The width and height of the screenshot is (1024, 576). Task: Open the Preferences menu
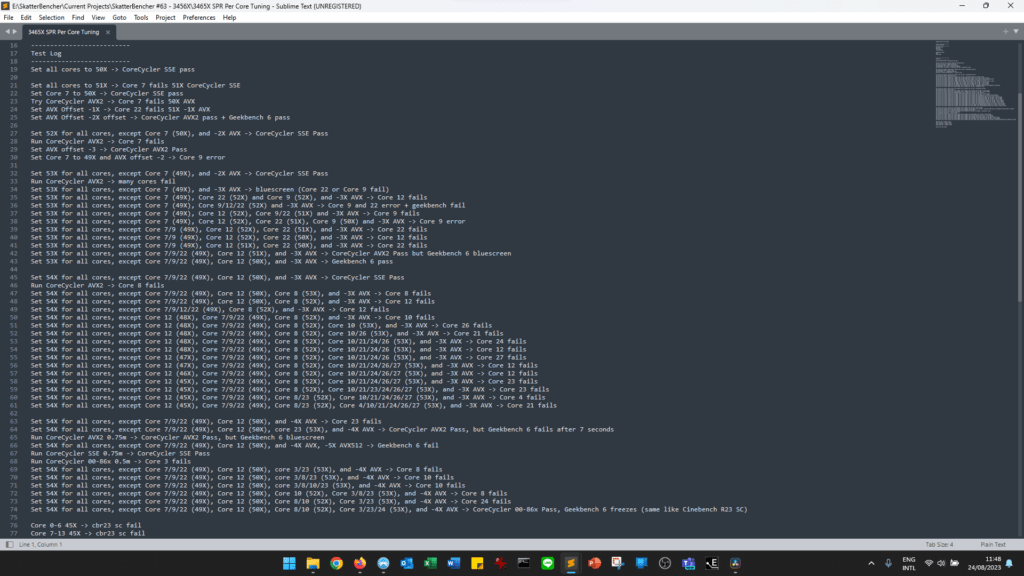(199, 18)
